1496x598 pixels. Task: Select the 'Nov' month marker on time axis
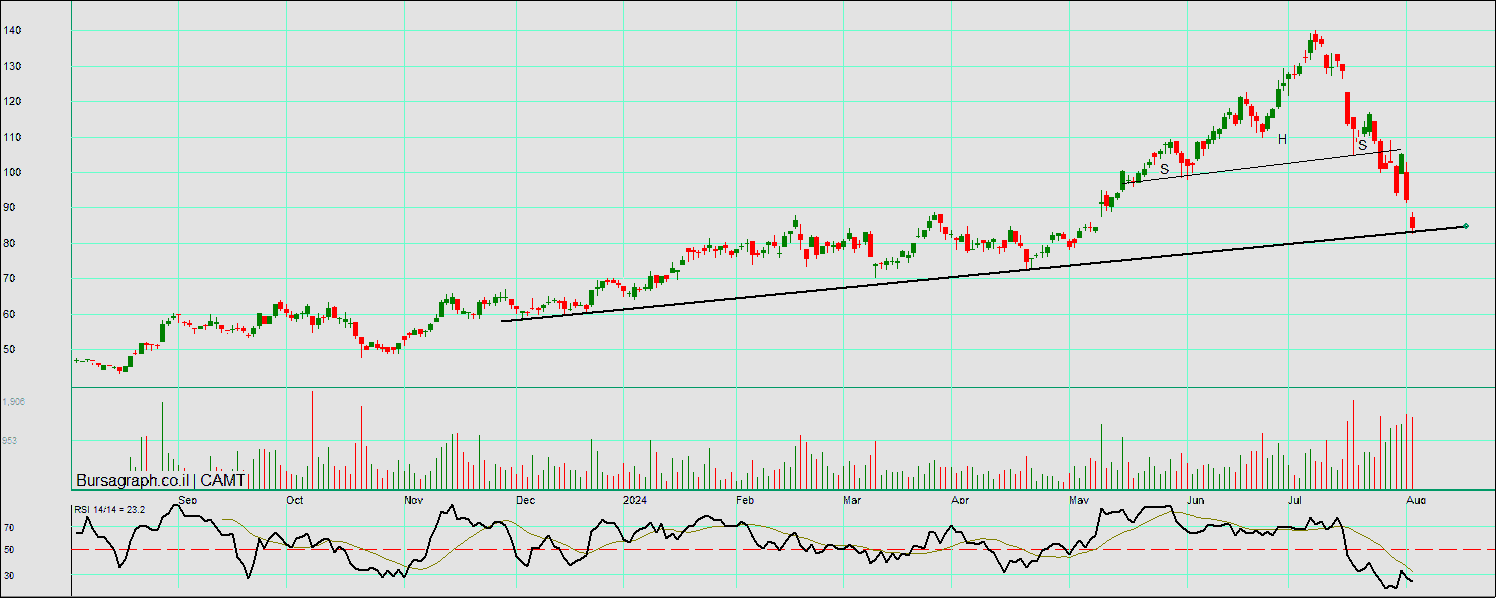(413, 499)
